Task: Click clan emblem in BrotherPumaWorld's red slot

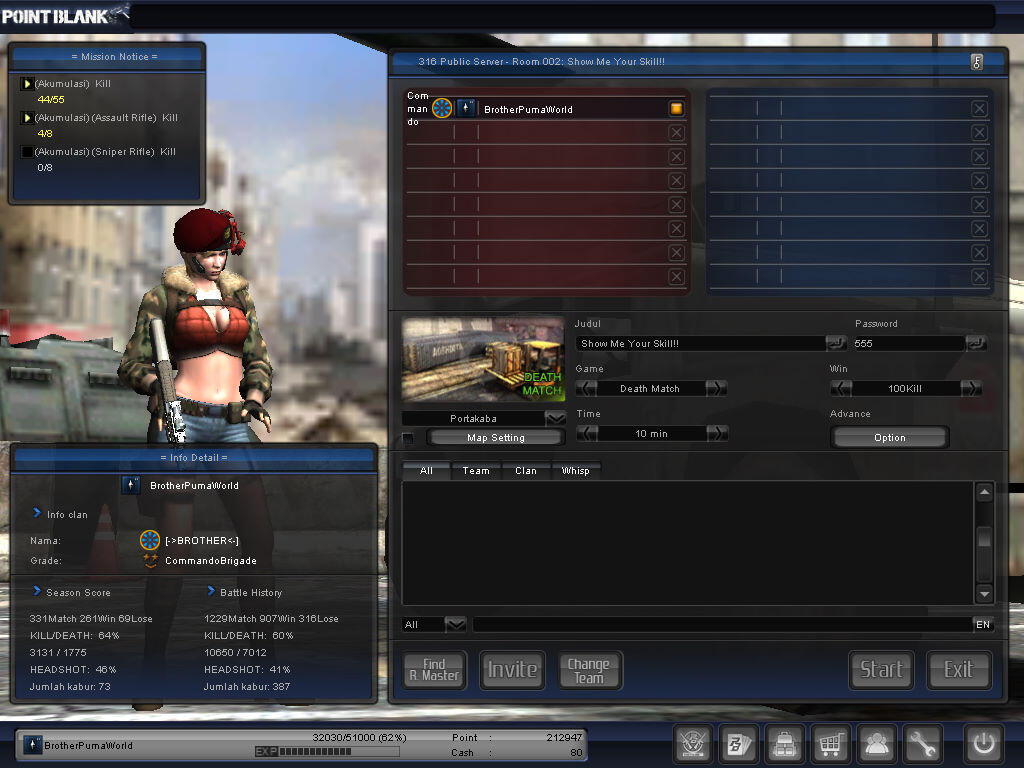Action: pyautogui.click(x=442, y=108)
